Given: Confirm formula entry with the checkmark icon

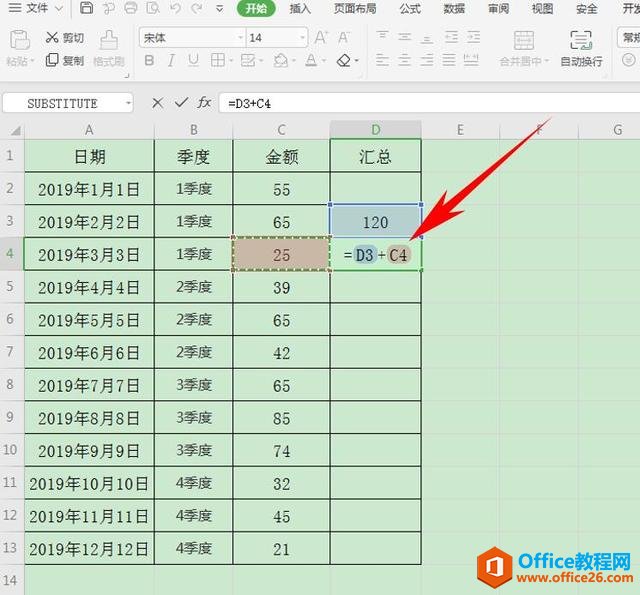Looking at the screenshot, I should click(181, 103).
